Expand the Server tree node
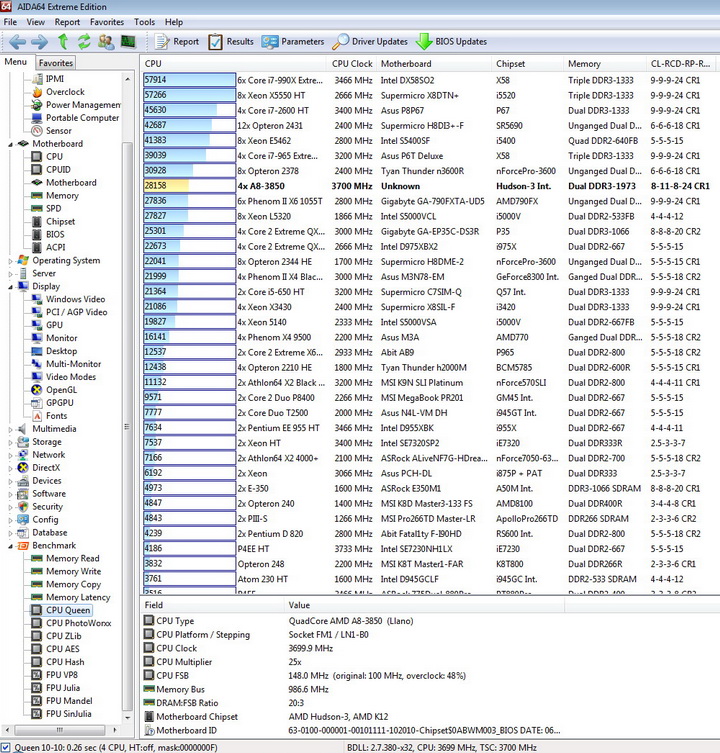This screenshot has height=753, width=720. click(10, 274)
